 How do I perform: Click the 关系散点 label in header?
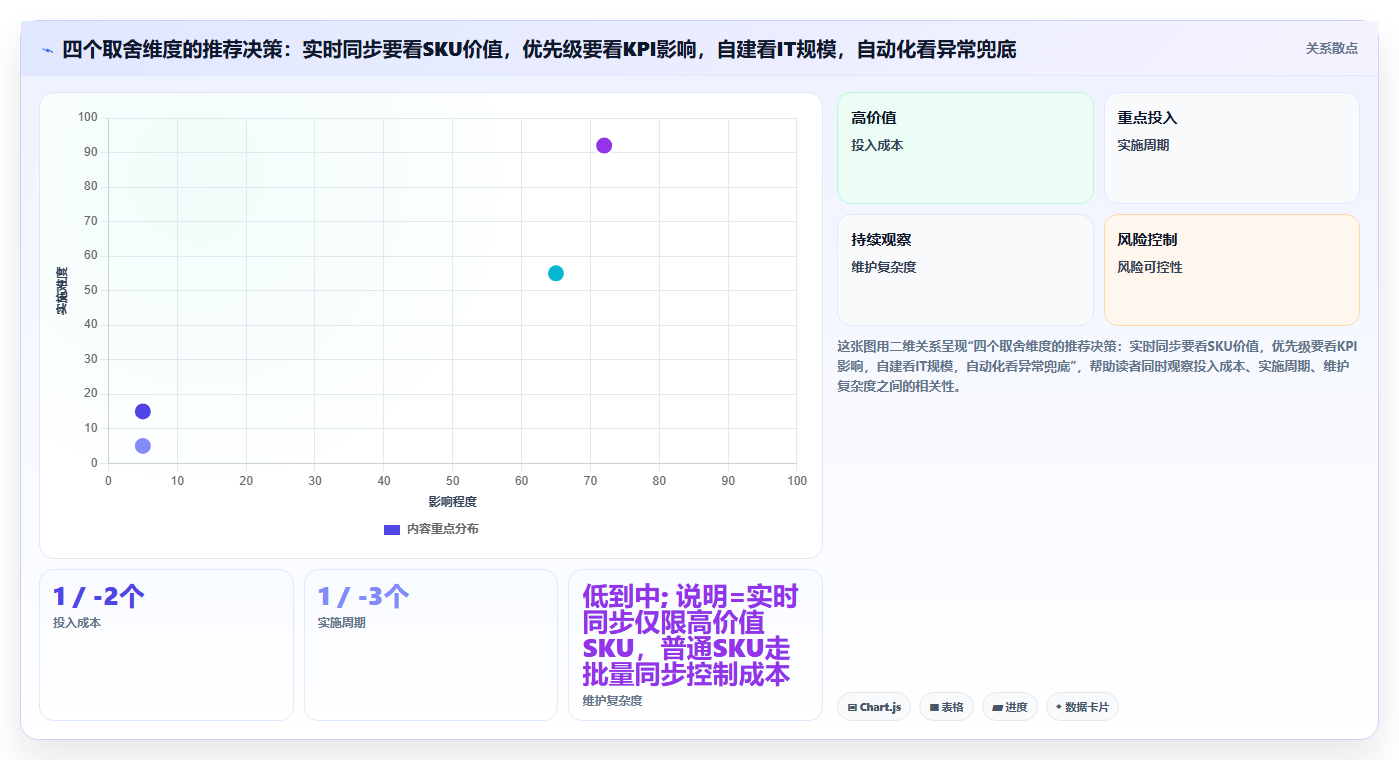coord(1331,48)
